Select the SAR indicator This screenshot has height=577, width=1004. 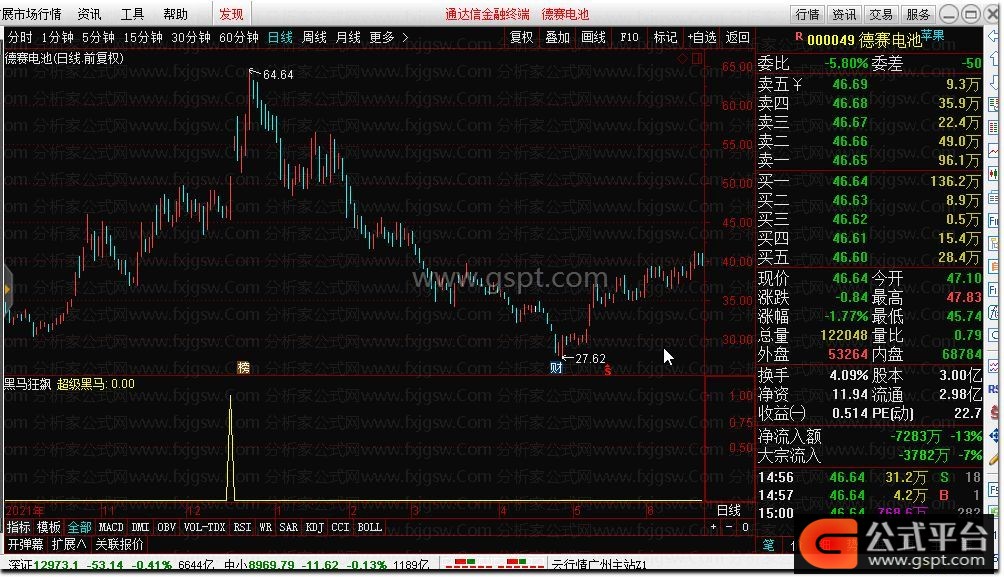pos(289,527)
